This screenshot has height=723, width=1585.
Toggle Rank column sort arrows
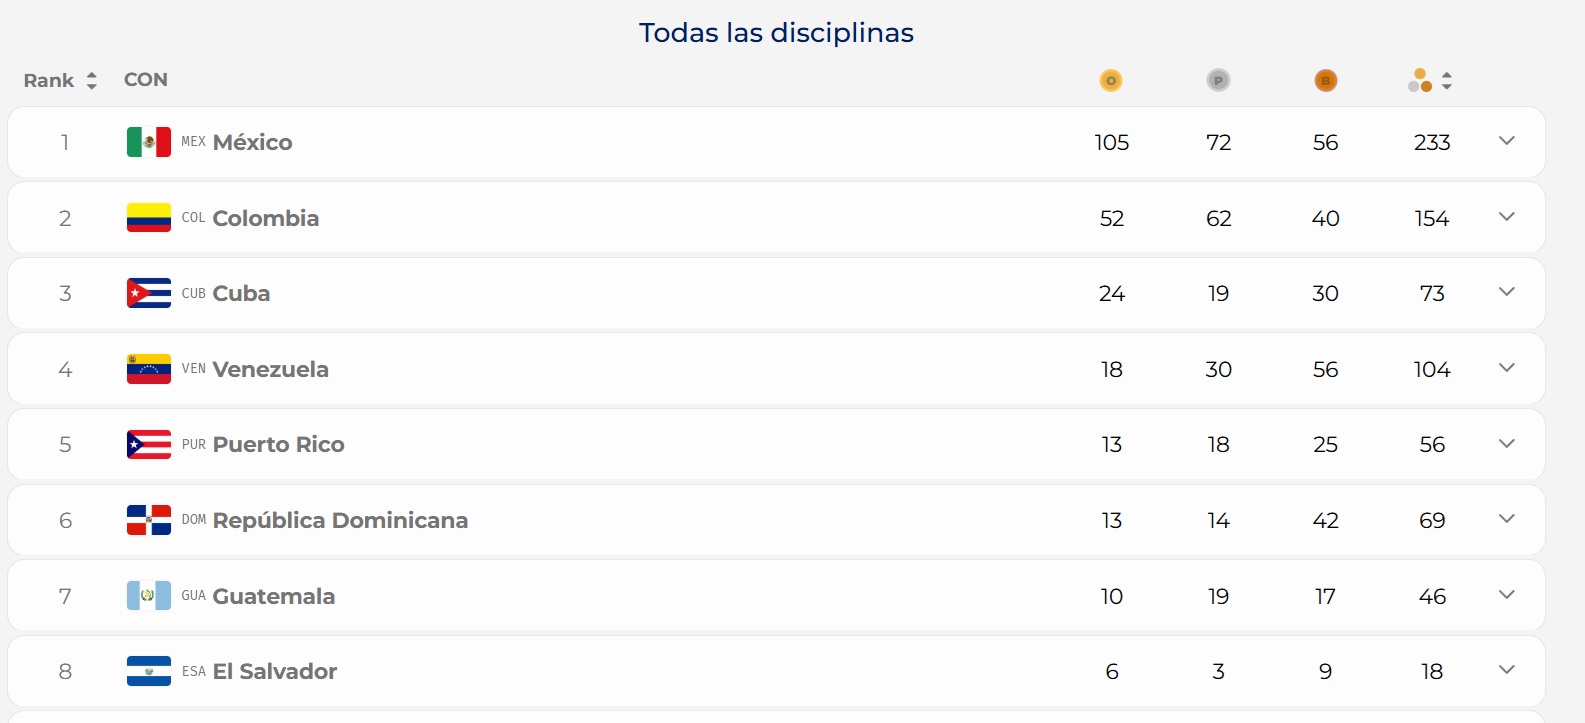[x=92, y=81]
